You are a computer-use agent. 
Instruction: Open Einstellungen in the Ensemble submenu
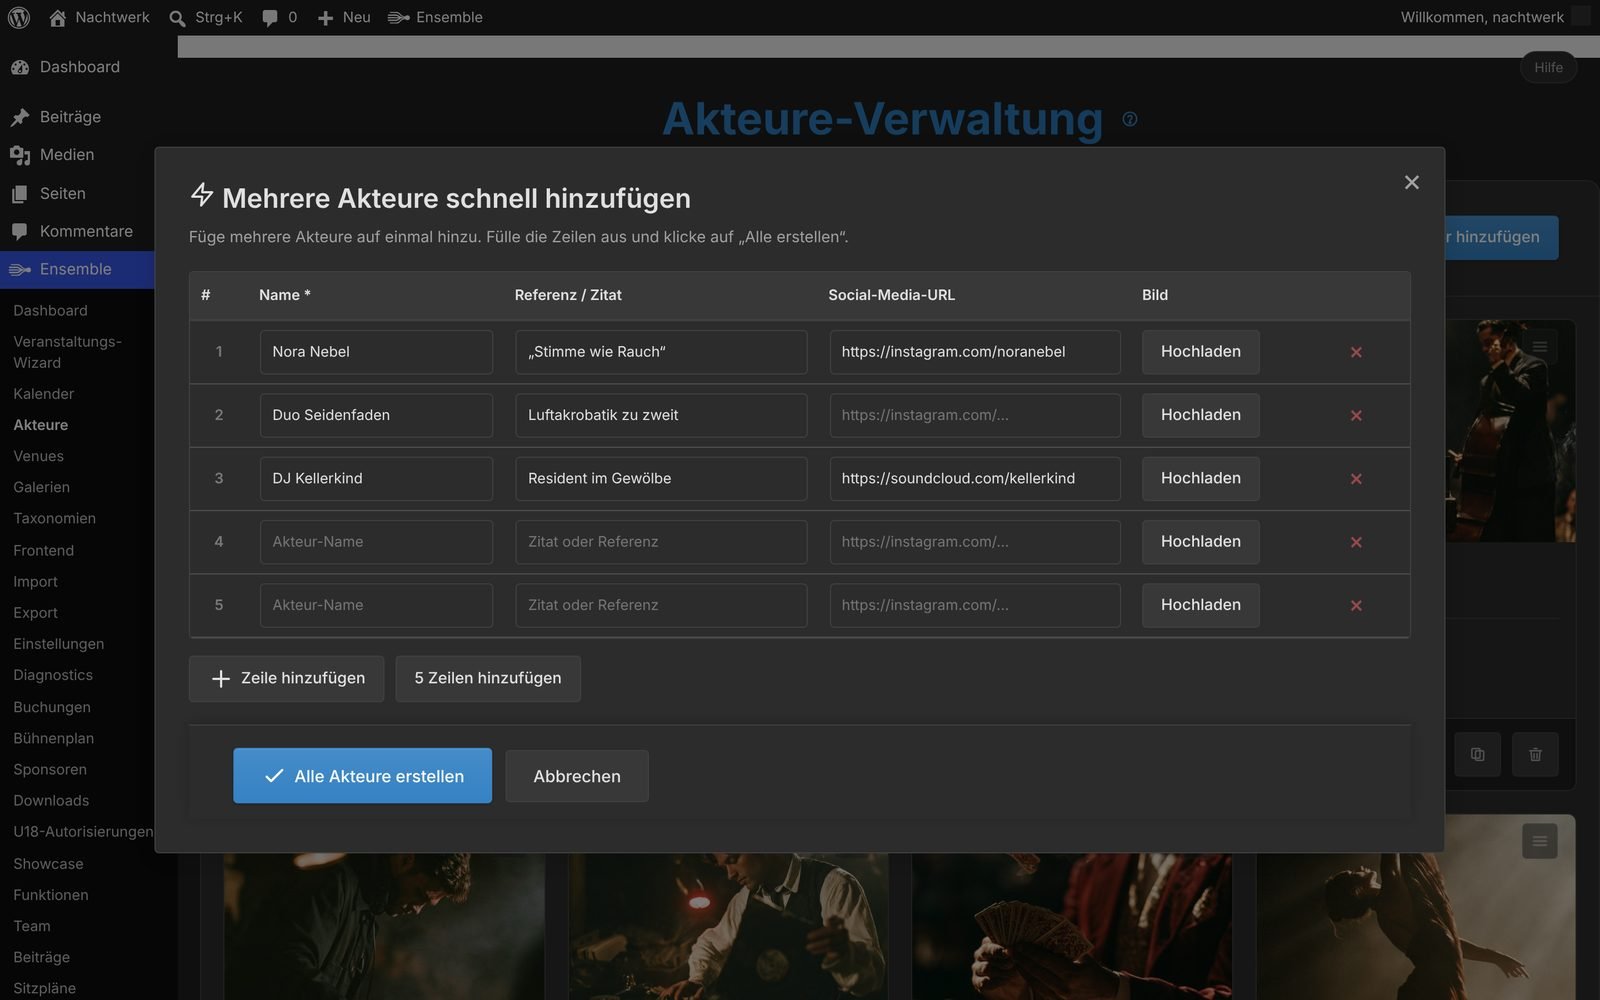click(x=59, y=644)
